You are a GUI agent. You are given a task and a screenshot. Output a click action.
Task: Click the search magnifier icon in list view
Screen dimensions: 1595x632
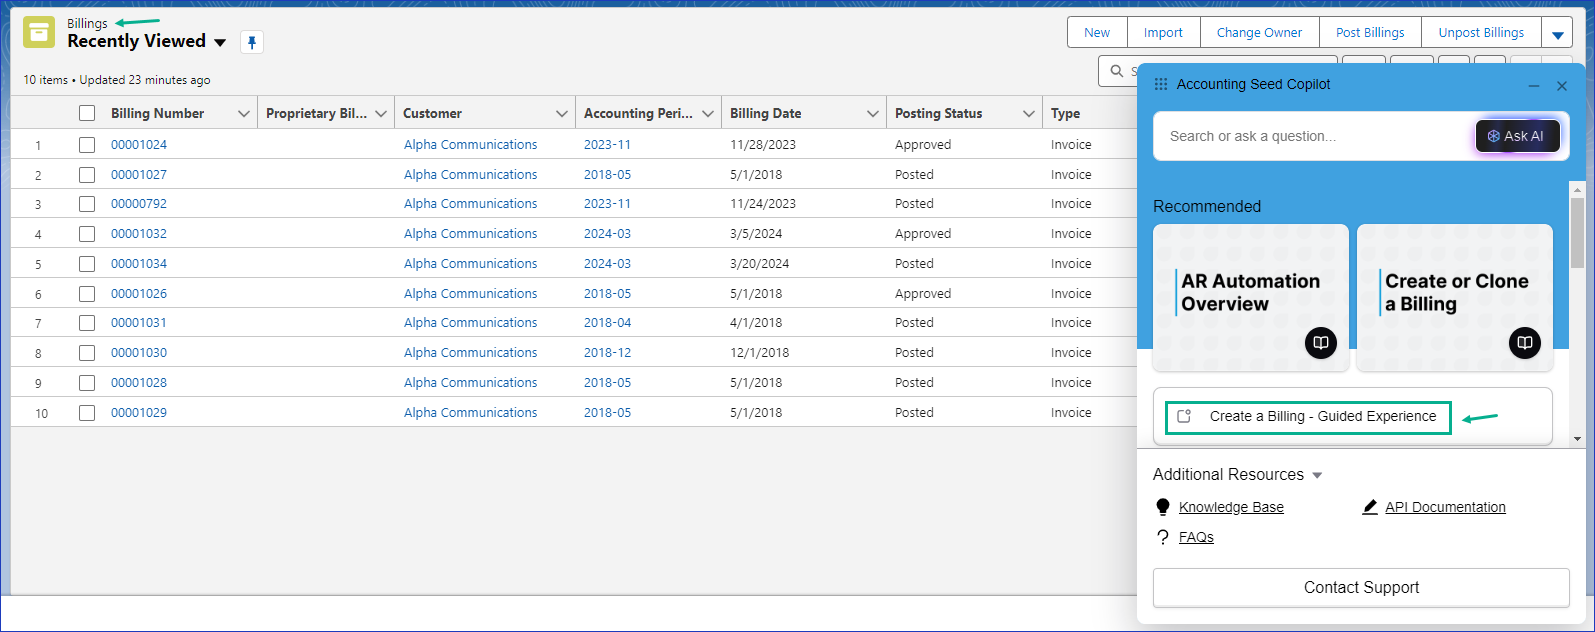pyautogui.click(x=1117, y=71)
